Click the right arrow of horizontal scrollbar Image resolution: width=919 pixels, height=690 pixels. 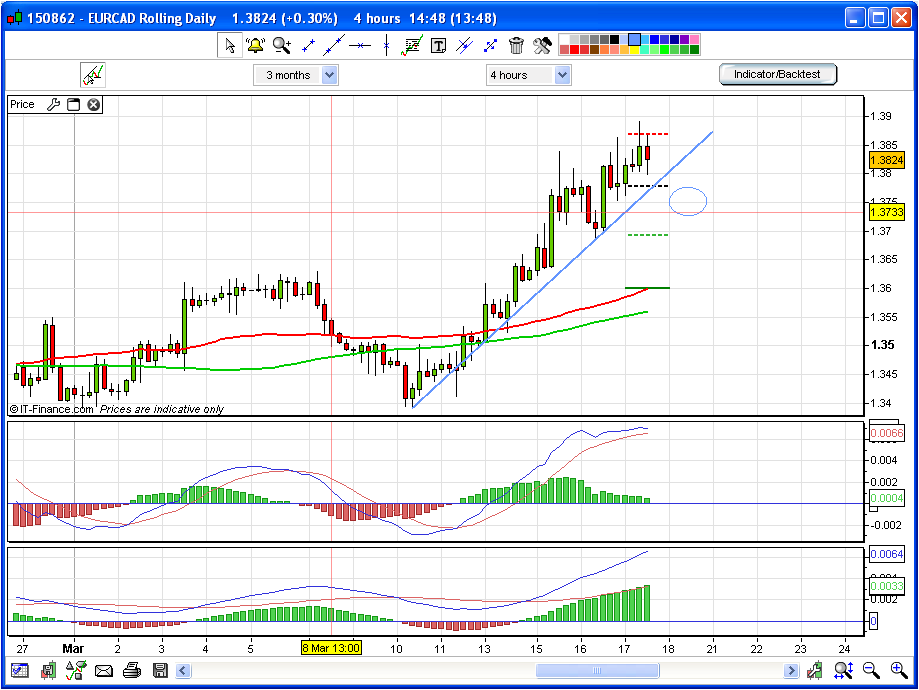pyautogui.click(x=791, y=670)
